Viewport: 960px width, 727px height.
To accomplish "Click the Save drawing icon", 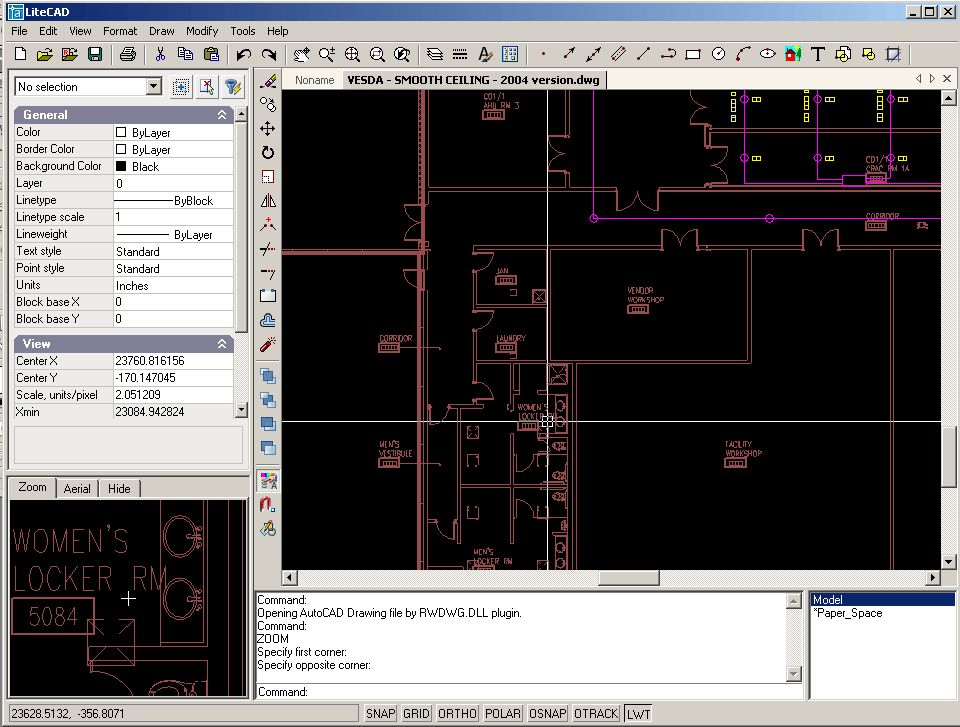I will coord(95,54).
